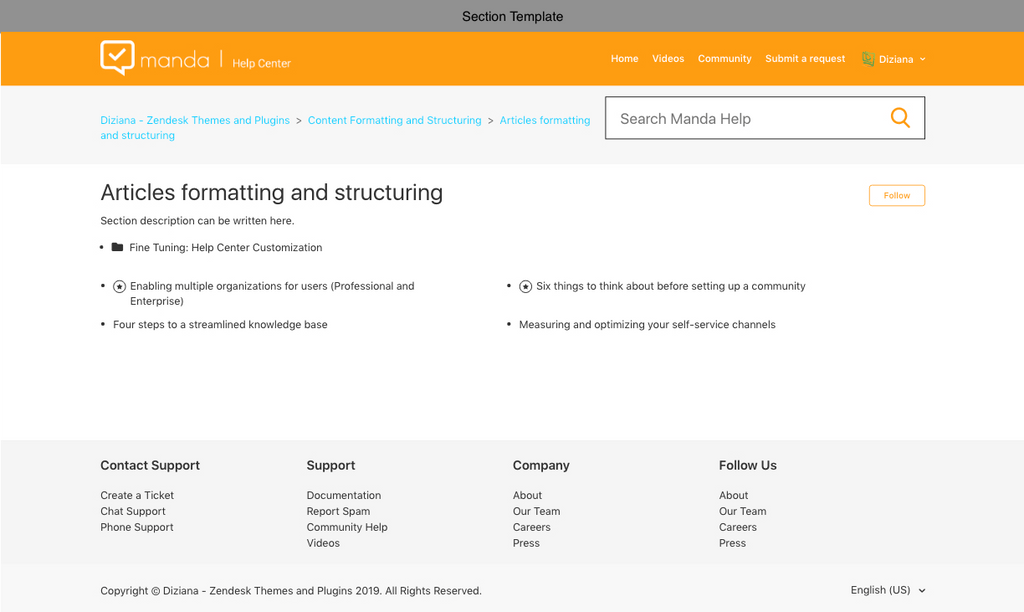Expand the Diziana account menu chevron
This screenshot has height=612, width=1024.
[x=922, y=59]
